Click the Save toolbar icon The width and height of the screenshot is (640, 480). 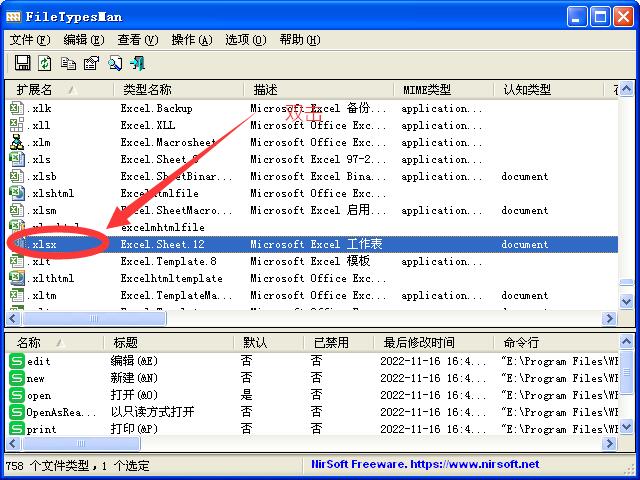[x=22, y=63]
